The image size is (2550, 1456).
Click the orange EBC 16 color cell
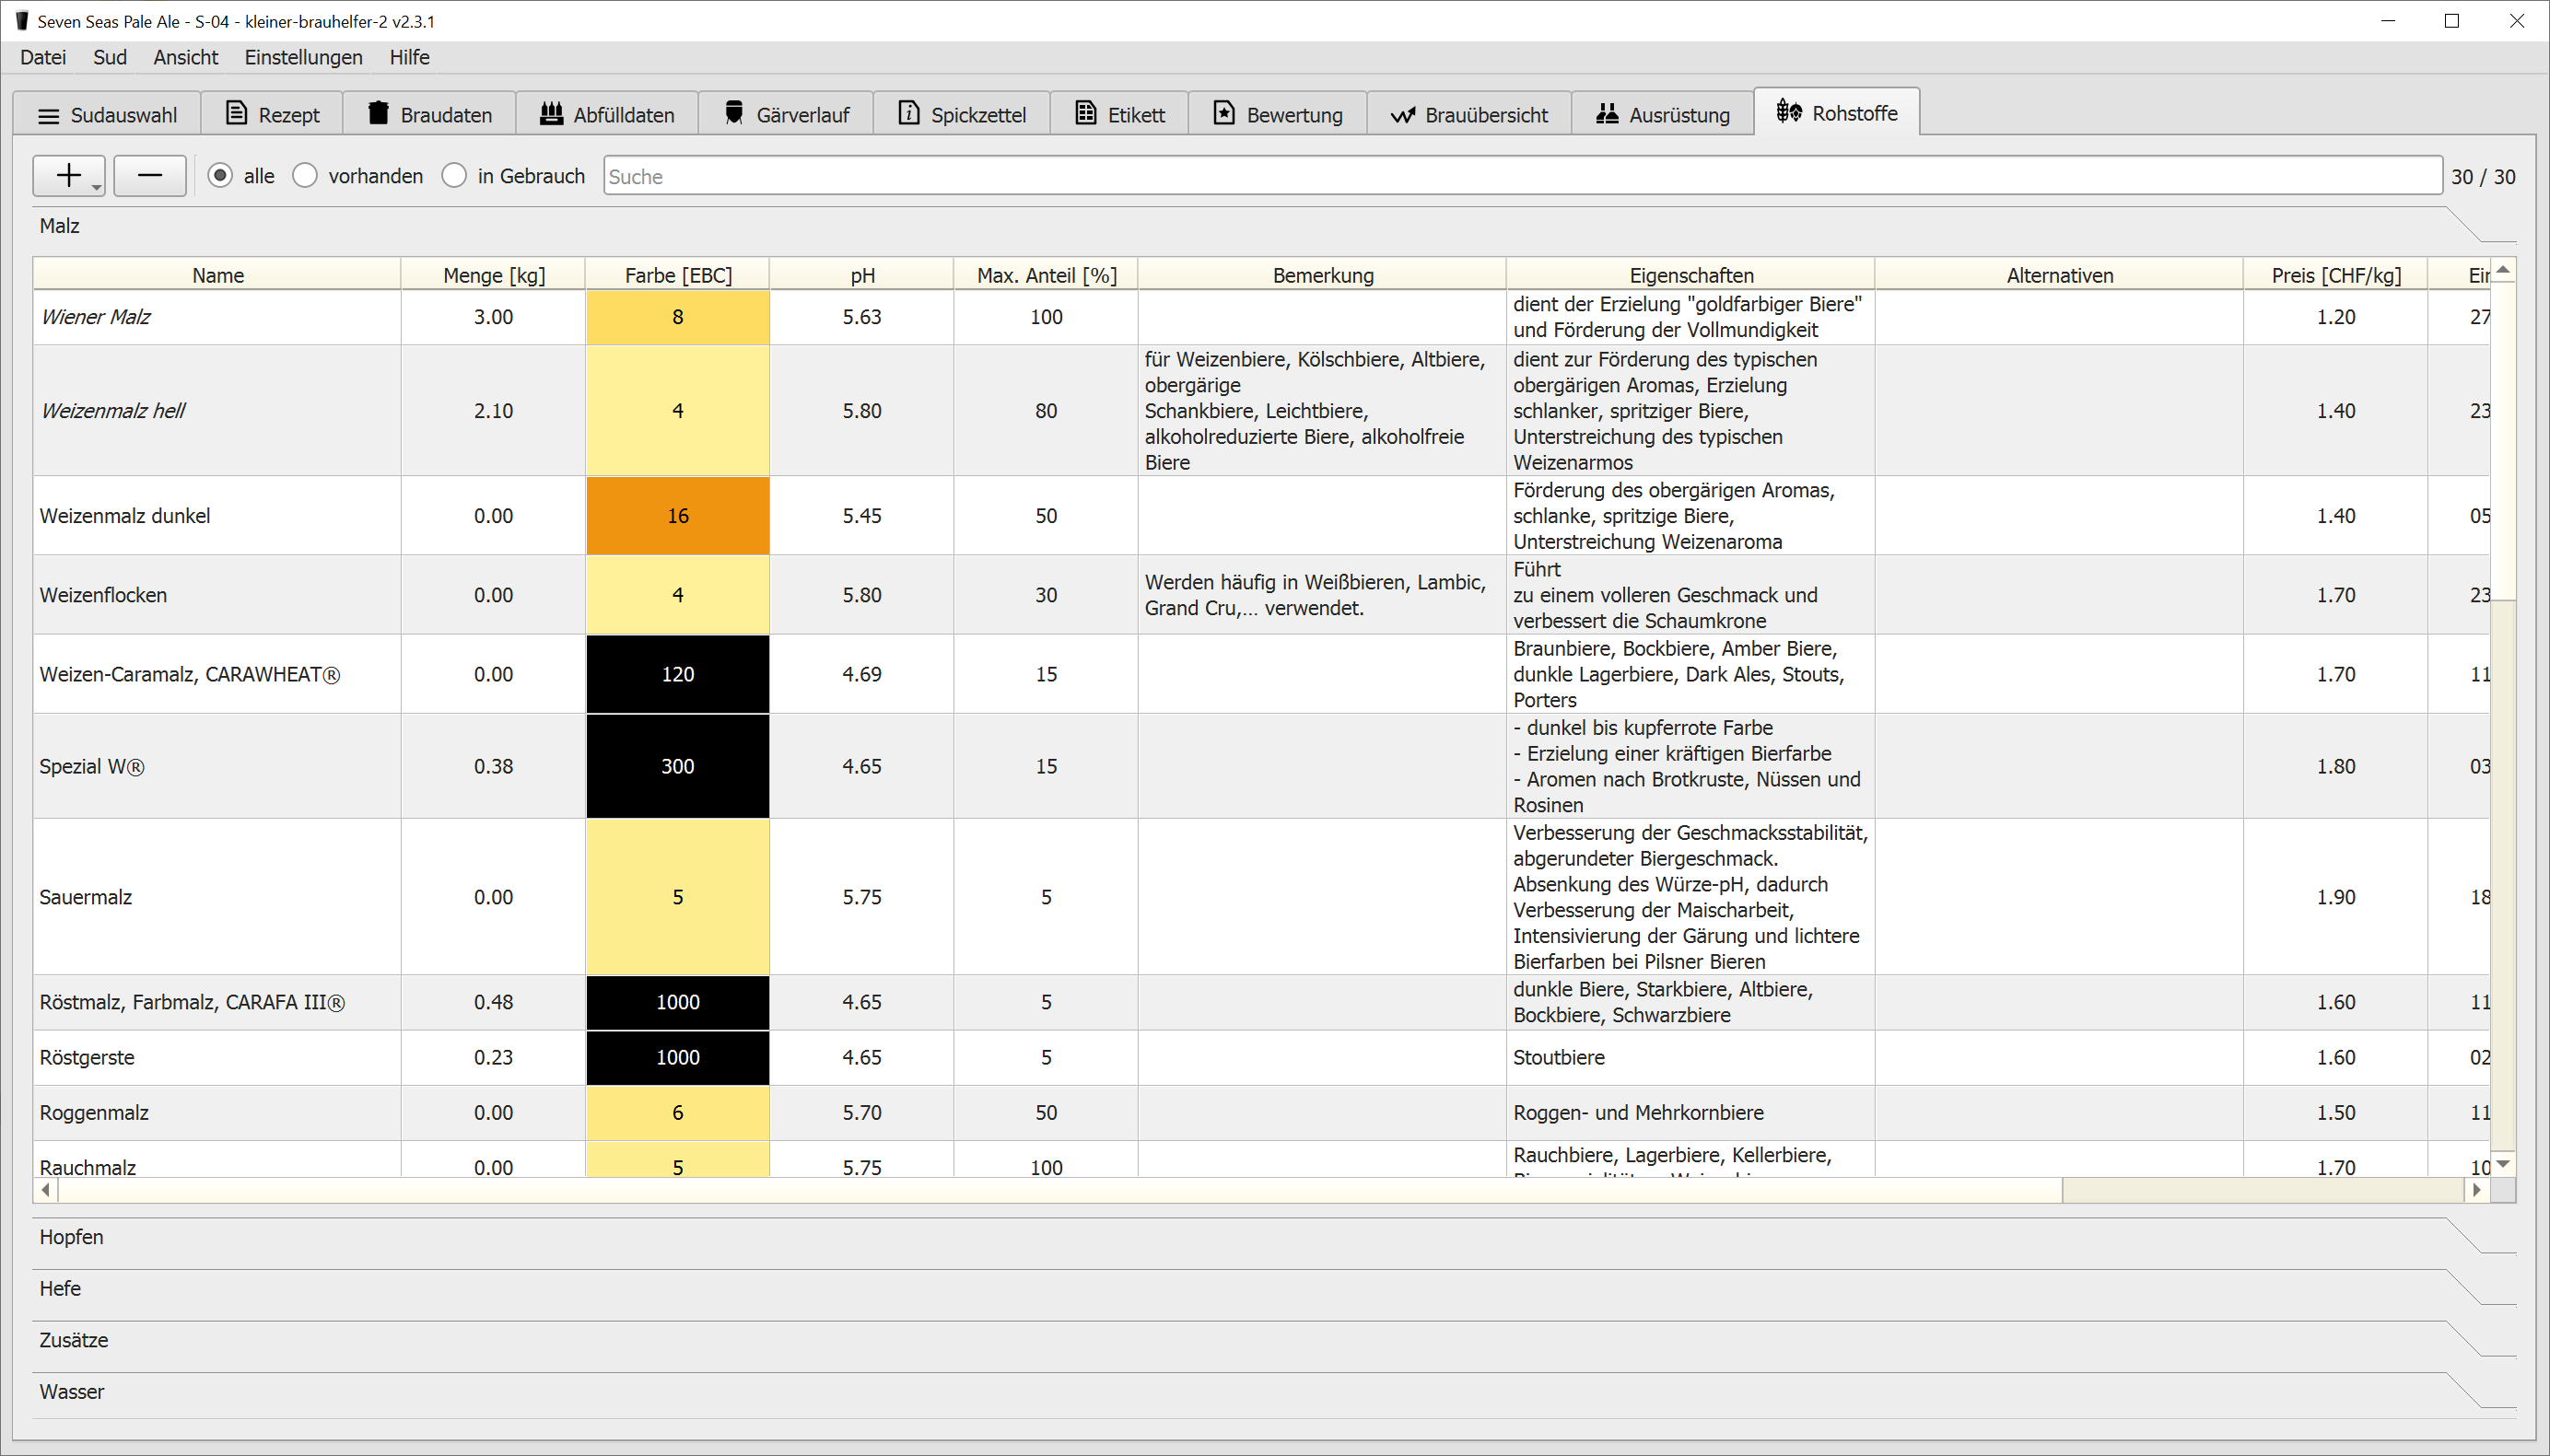pyautogui.click(x=678, y=516)
